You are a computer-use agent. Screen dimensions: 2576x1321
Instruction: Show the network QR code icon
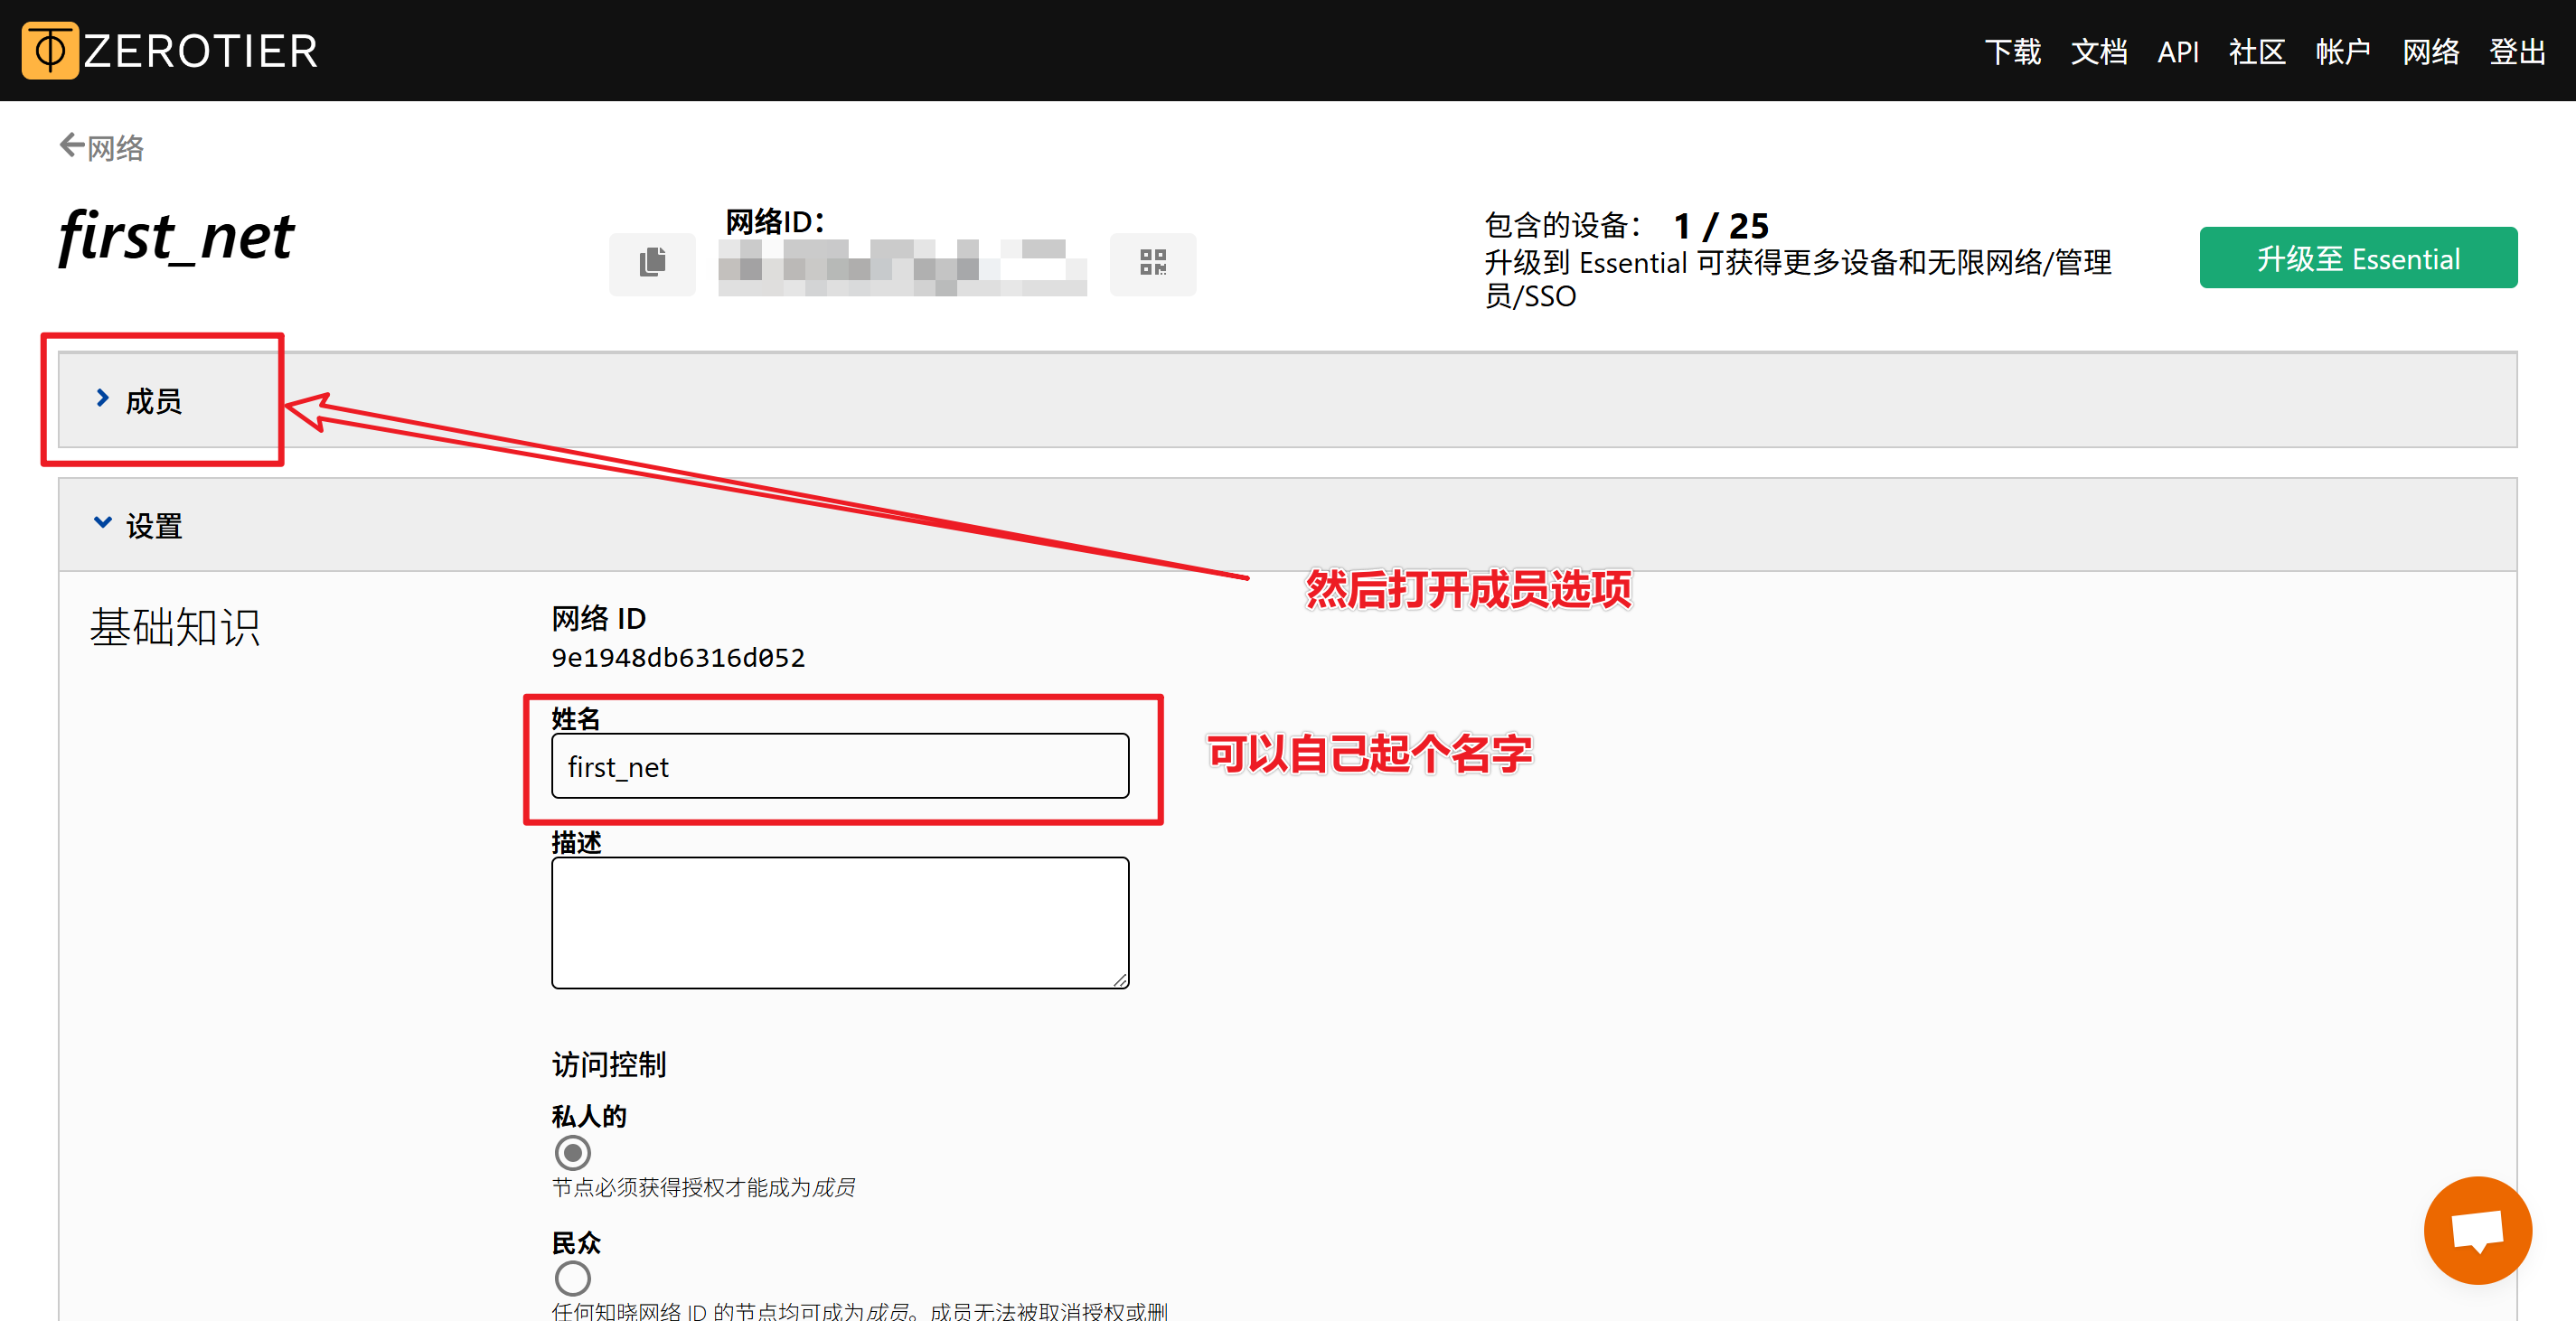[x=1153, y=263]
